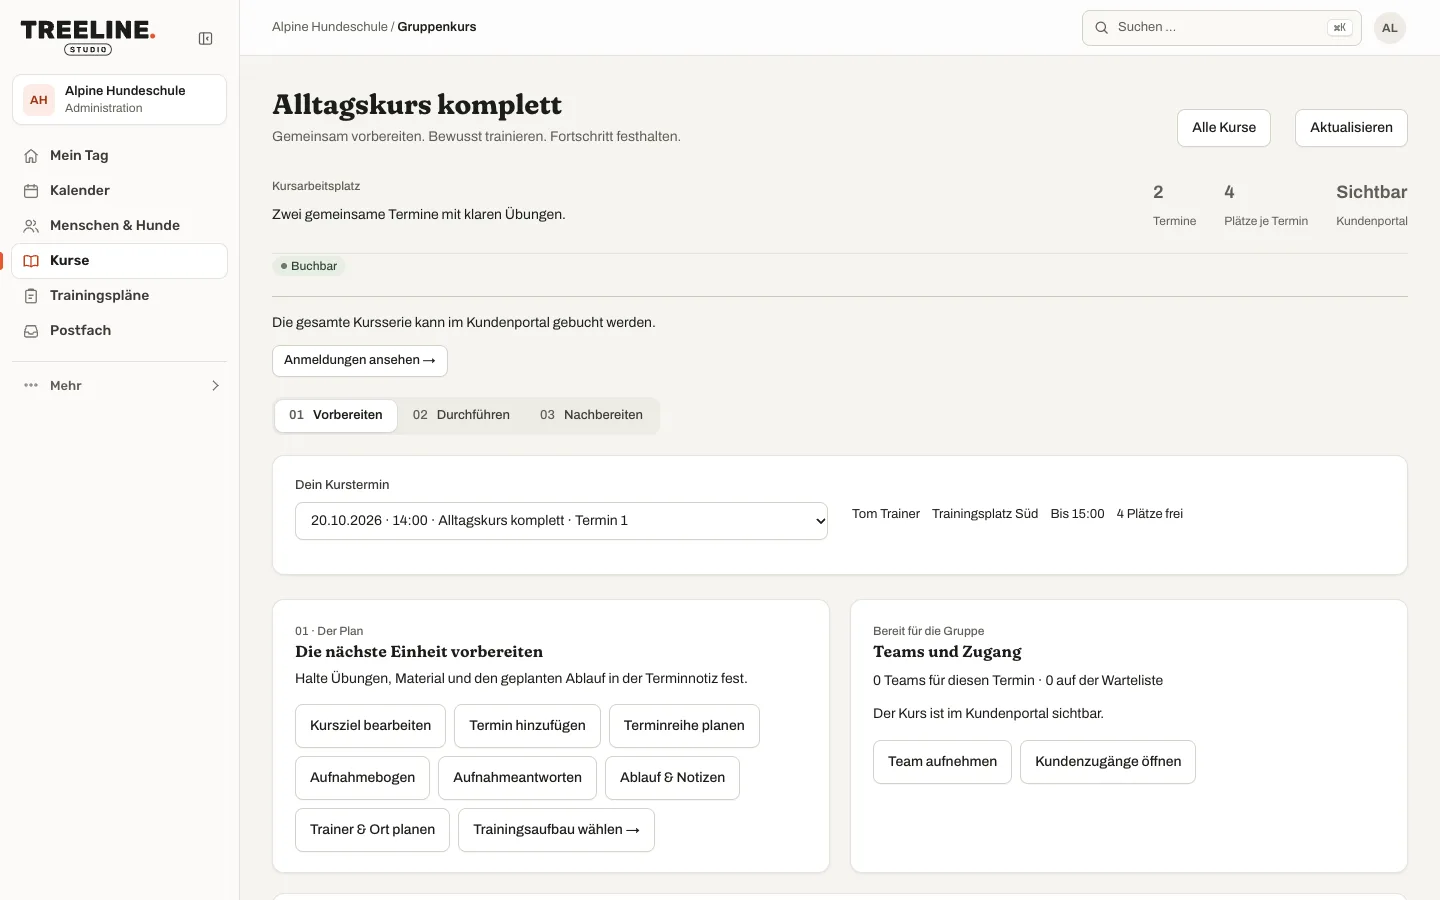Click the Alle Kurse button
Screen dimensions: 1440x900
(1224, 128)
